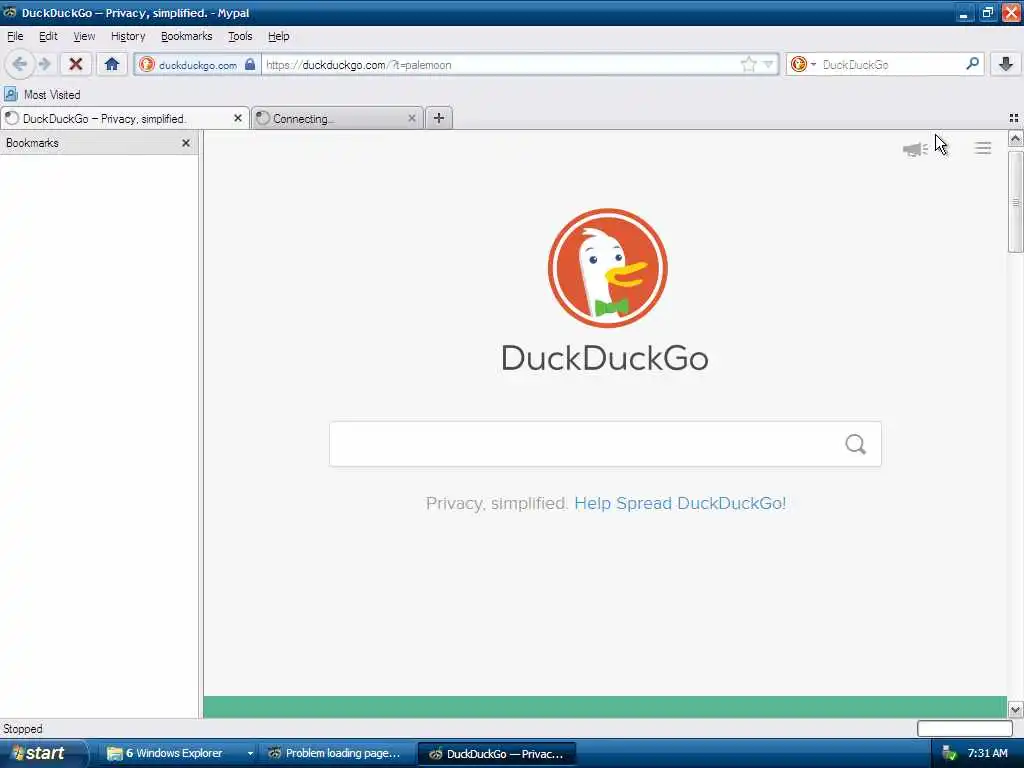This screenshot has height=768, width=1024.
Task: Open the Bookmarks menu
Action: (186, 37)
